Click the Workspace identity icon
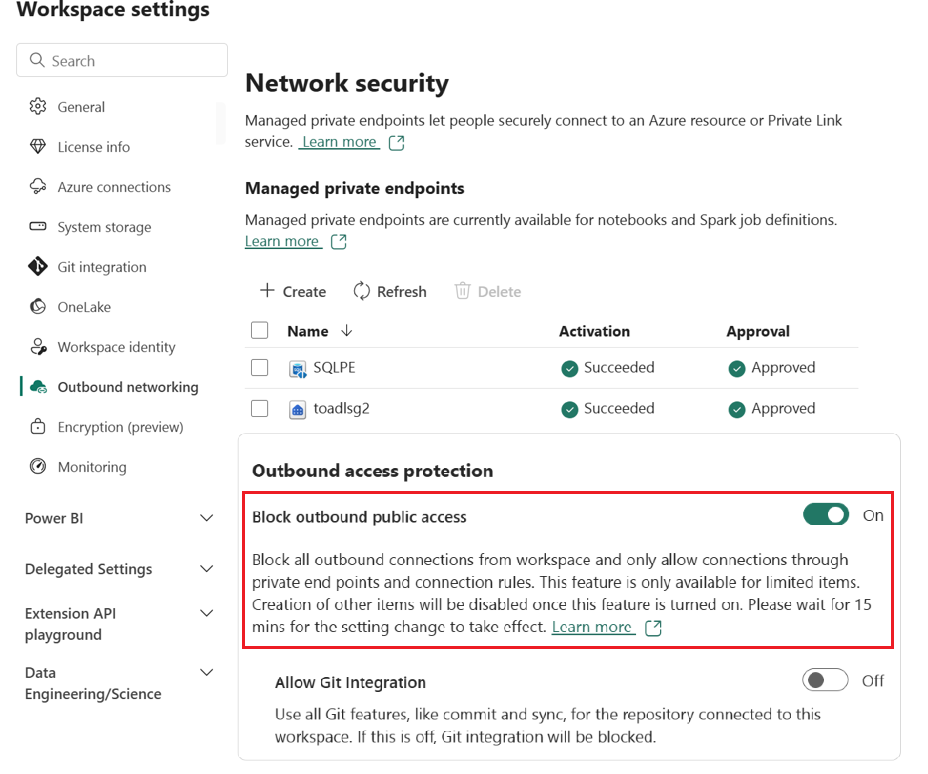The height and width of the screenshot is (774, 928). pyautogui.click(x=38, y=347)
